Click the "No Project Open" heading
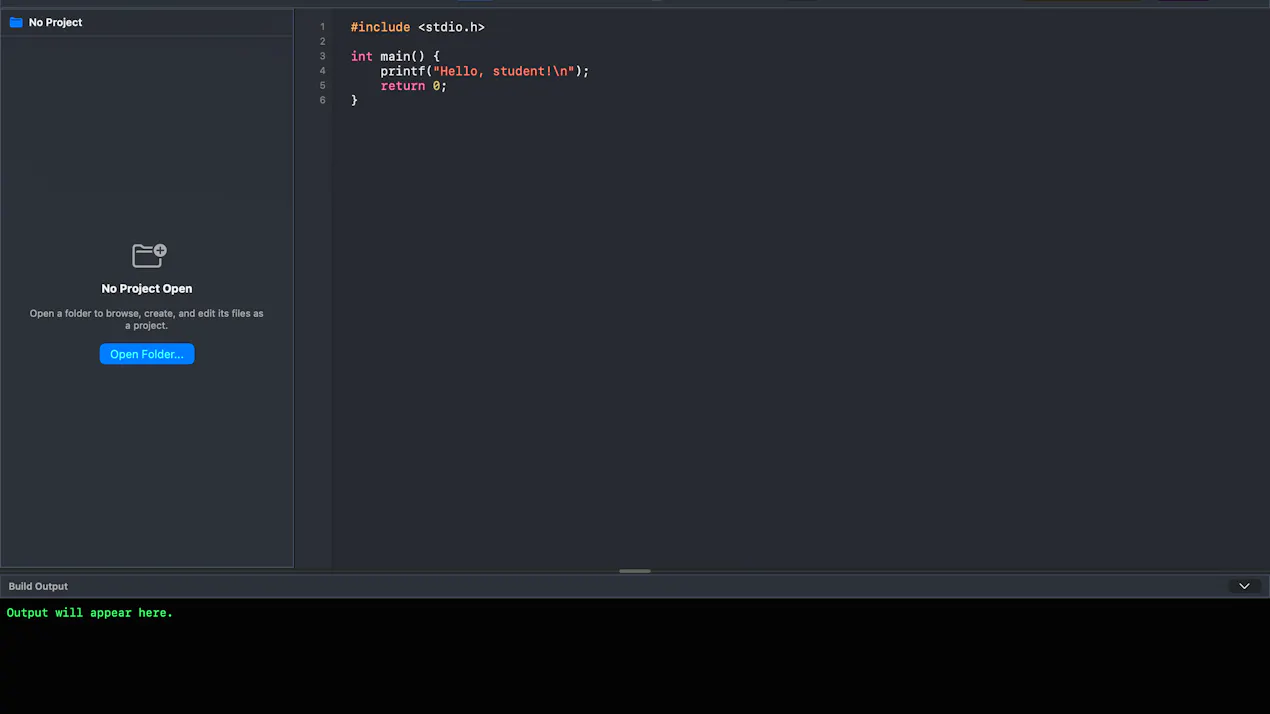The width and height of the screenshot is (1270, 714). click(147, 288)
